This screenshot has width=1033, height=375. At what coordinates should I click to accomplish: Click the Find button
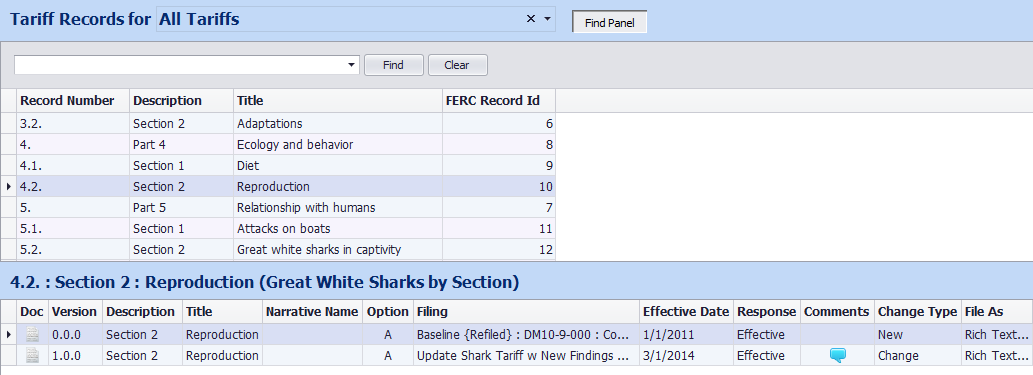(393, 65)
